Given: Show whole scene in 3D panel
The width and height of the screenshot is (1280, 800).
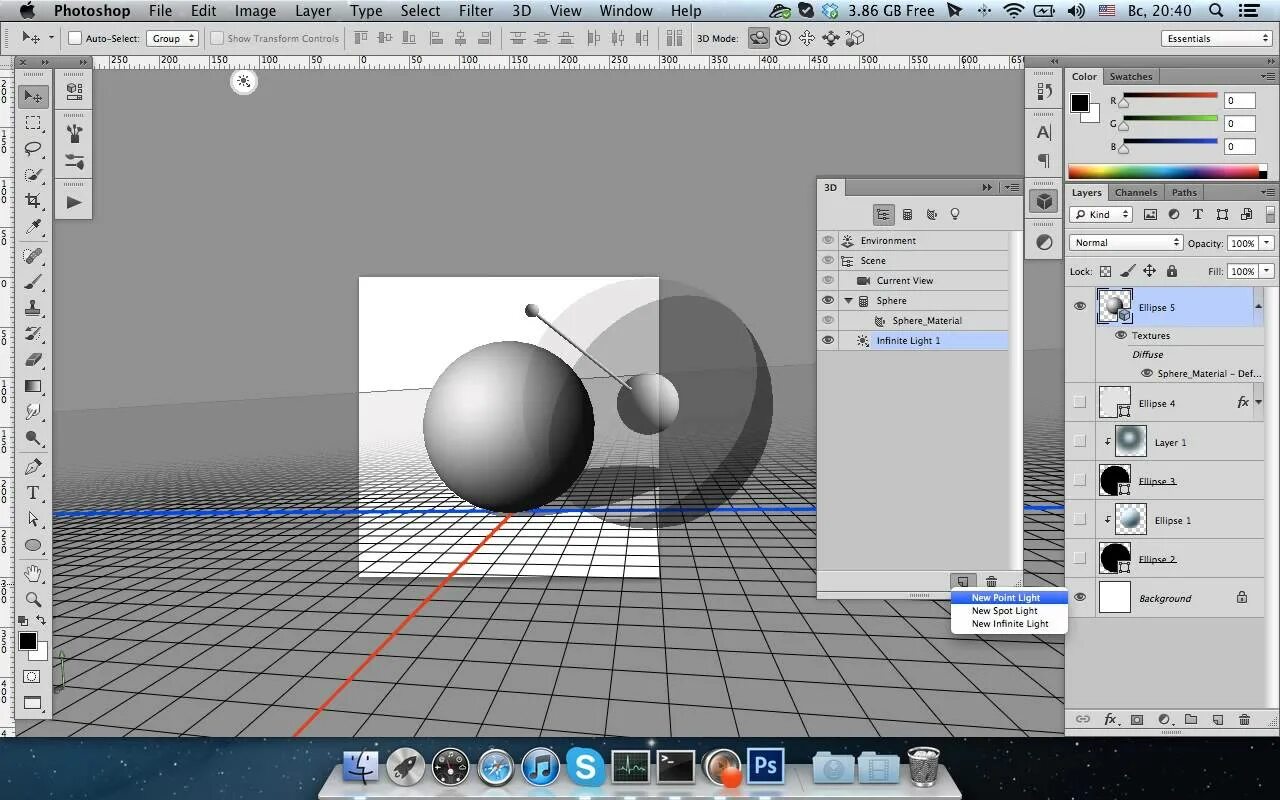Looking at the screenshot, I should pyautogui.click(x=883, y=214).
